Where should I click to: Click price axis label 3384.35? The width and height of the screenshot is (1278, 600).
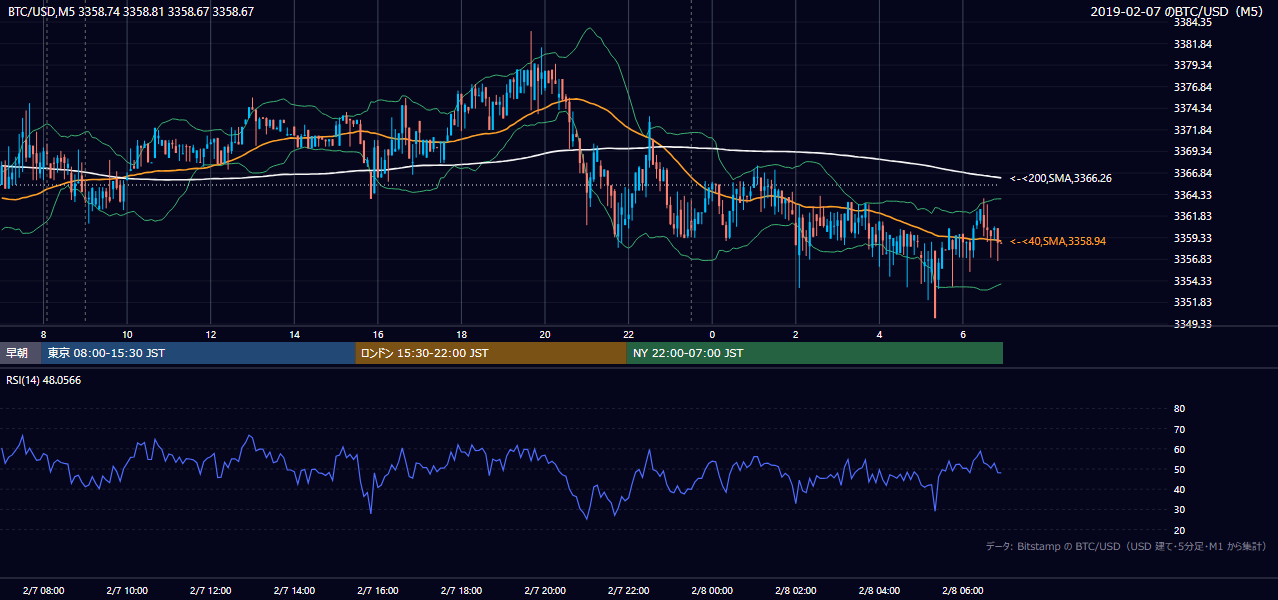[1193, 22]
